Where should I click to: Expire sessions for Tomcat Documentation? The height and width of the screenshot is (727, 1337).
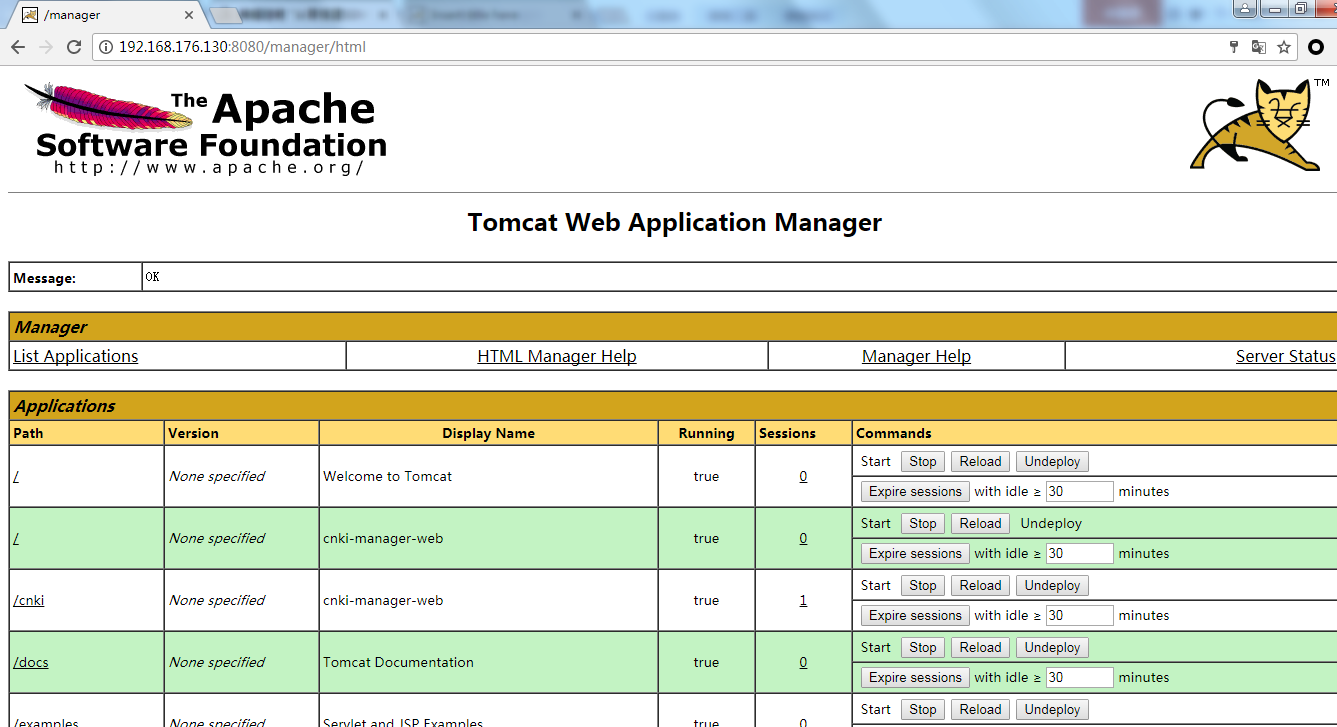click(x=915, y=678)
